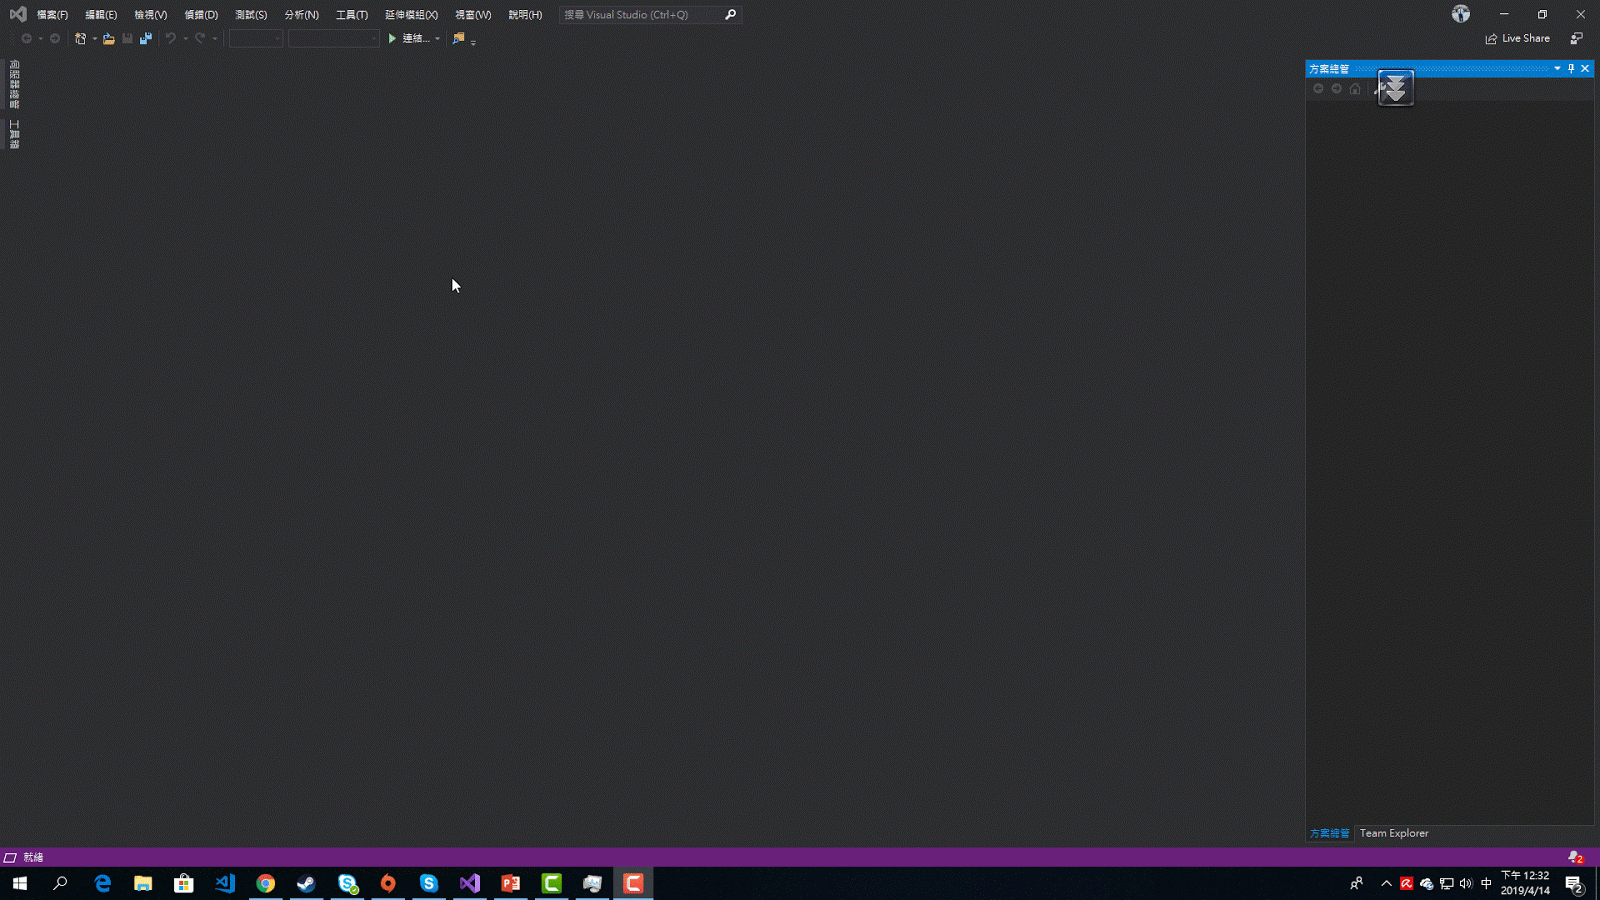Screen dimensions: 1600x900
Task: Open the solution configurations combo box
Action: (x=255, y=38)
